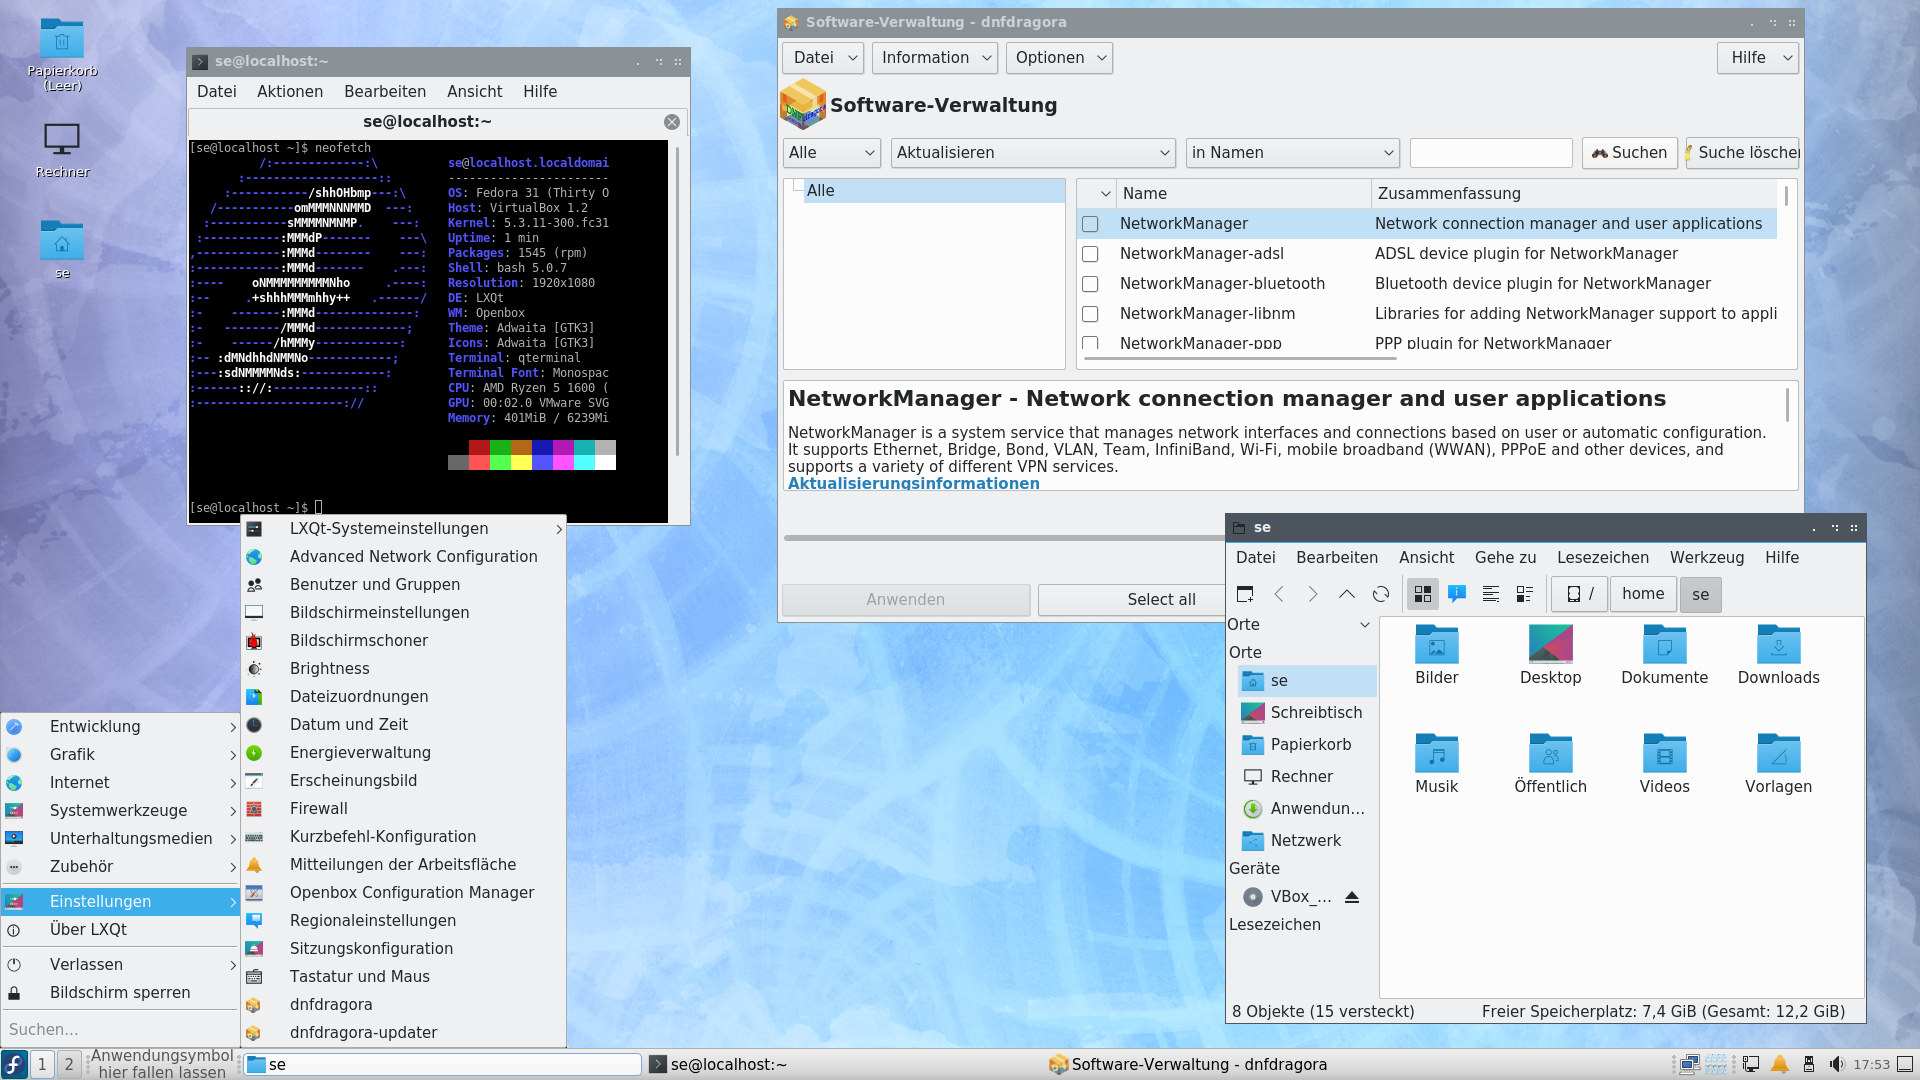1920x1080 pixels.
Task: Go forward in file manager
Action: pos(1313,594)
